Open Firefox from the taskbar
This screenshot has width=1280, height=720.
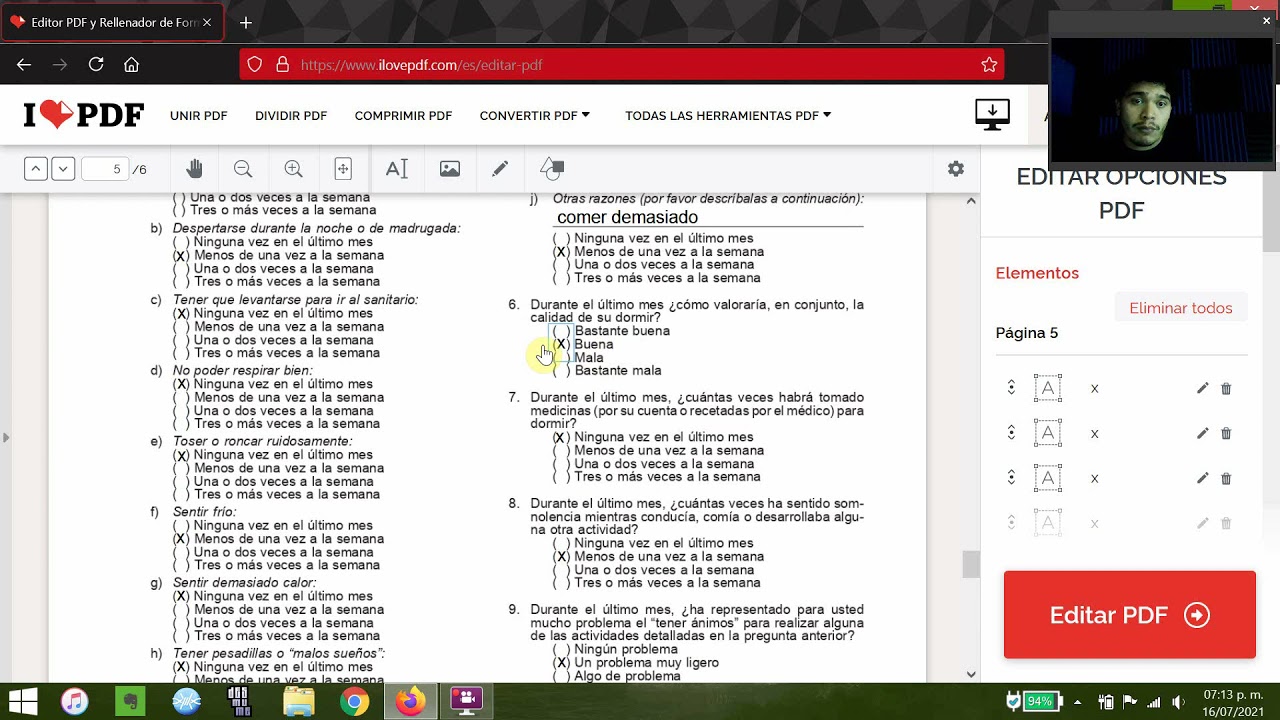410,701
